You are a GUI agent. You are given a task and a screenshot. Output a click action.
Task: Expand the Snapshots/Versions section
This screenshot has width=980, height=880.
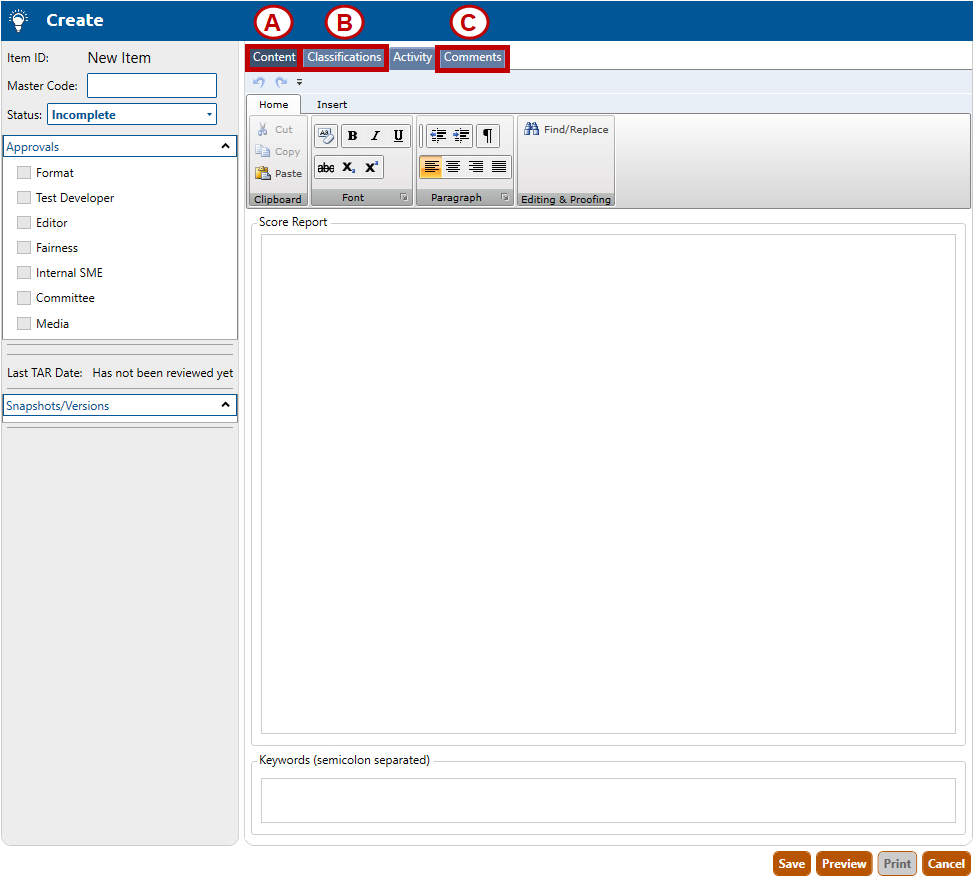(226, 406)
